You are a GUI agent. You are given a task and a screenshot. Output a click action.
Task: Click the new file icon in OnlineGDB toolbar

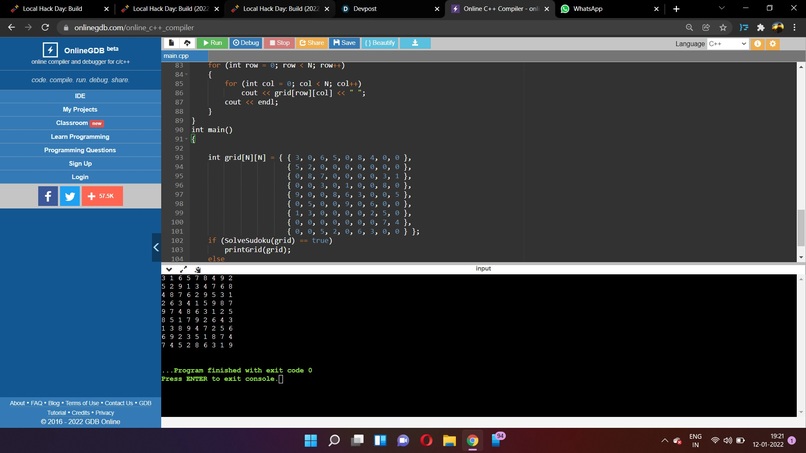tap(171, 43)
